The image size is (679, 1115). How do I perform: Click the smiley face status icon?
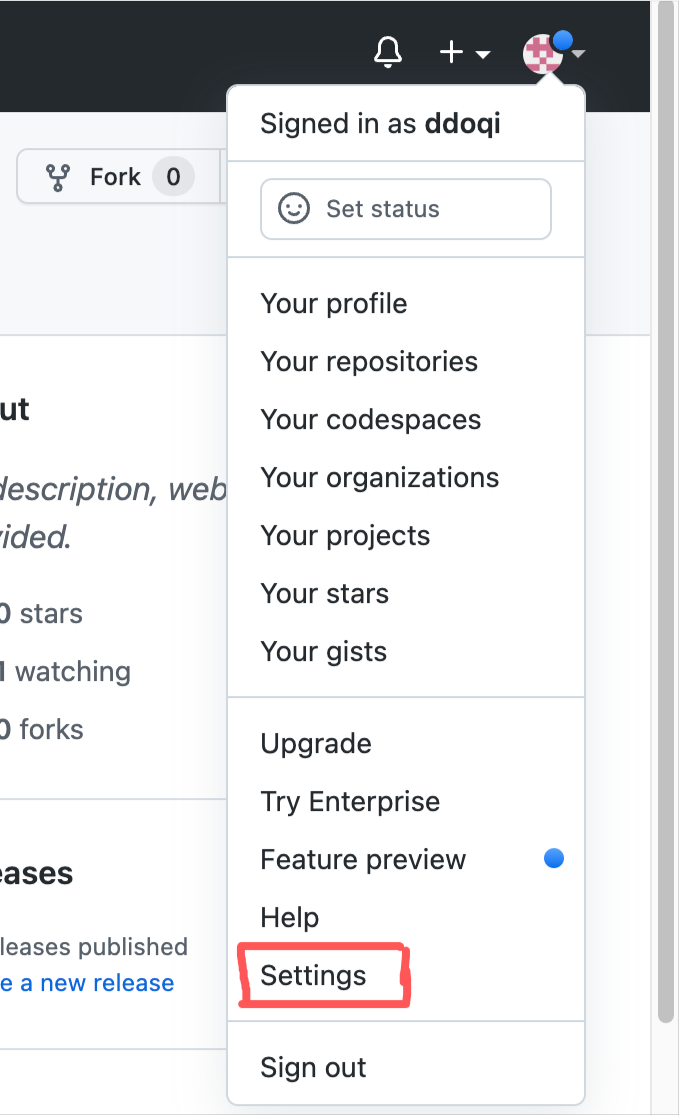click(x=293, y=209)
